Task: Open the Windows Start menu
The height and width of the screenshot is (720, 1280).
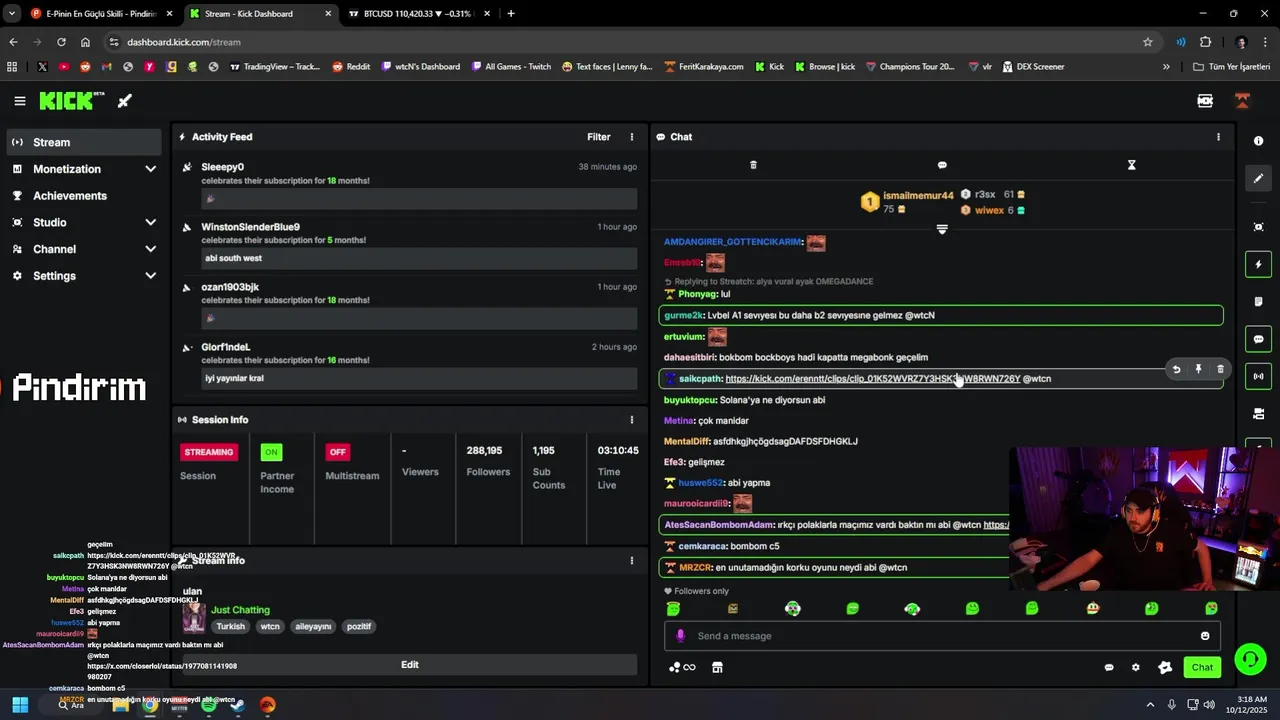Action: point(20,704)
